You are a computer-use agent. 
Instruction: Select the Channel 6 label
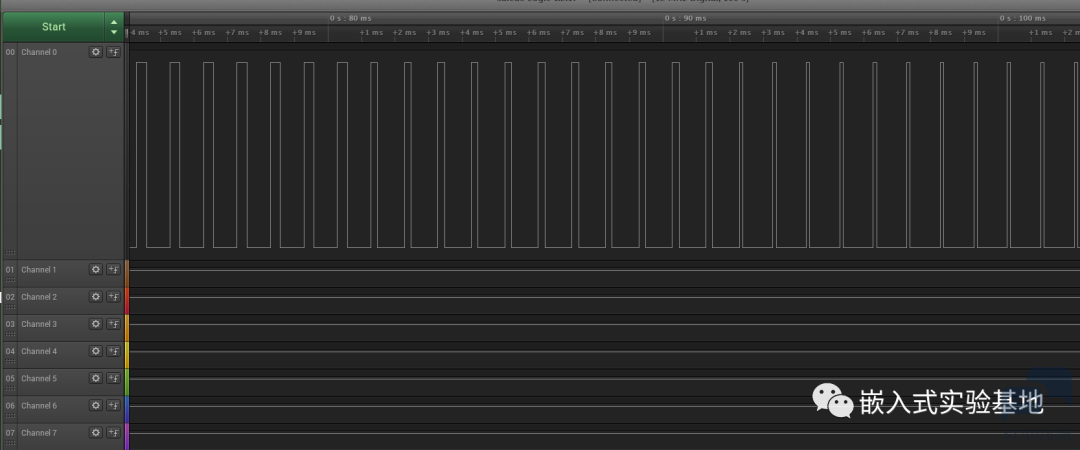(39, 406)
